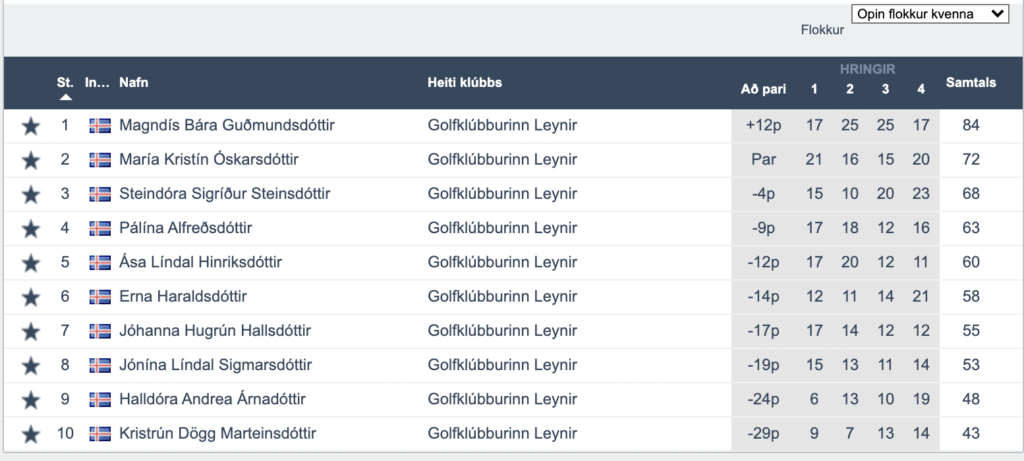The image size is (1024, 461).
Task: Favorite Ása Líndal Hinriksdóttir using star
Action: [x=31, y=263]
